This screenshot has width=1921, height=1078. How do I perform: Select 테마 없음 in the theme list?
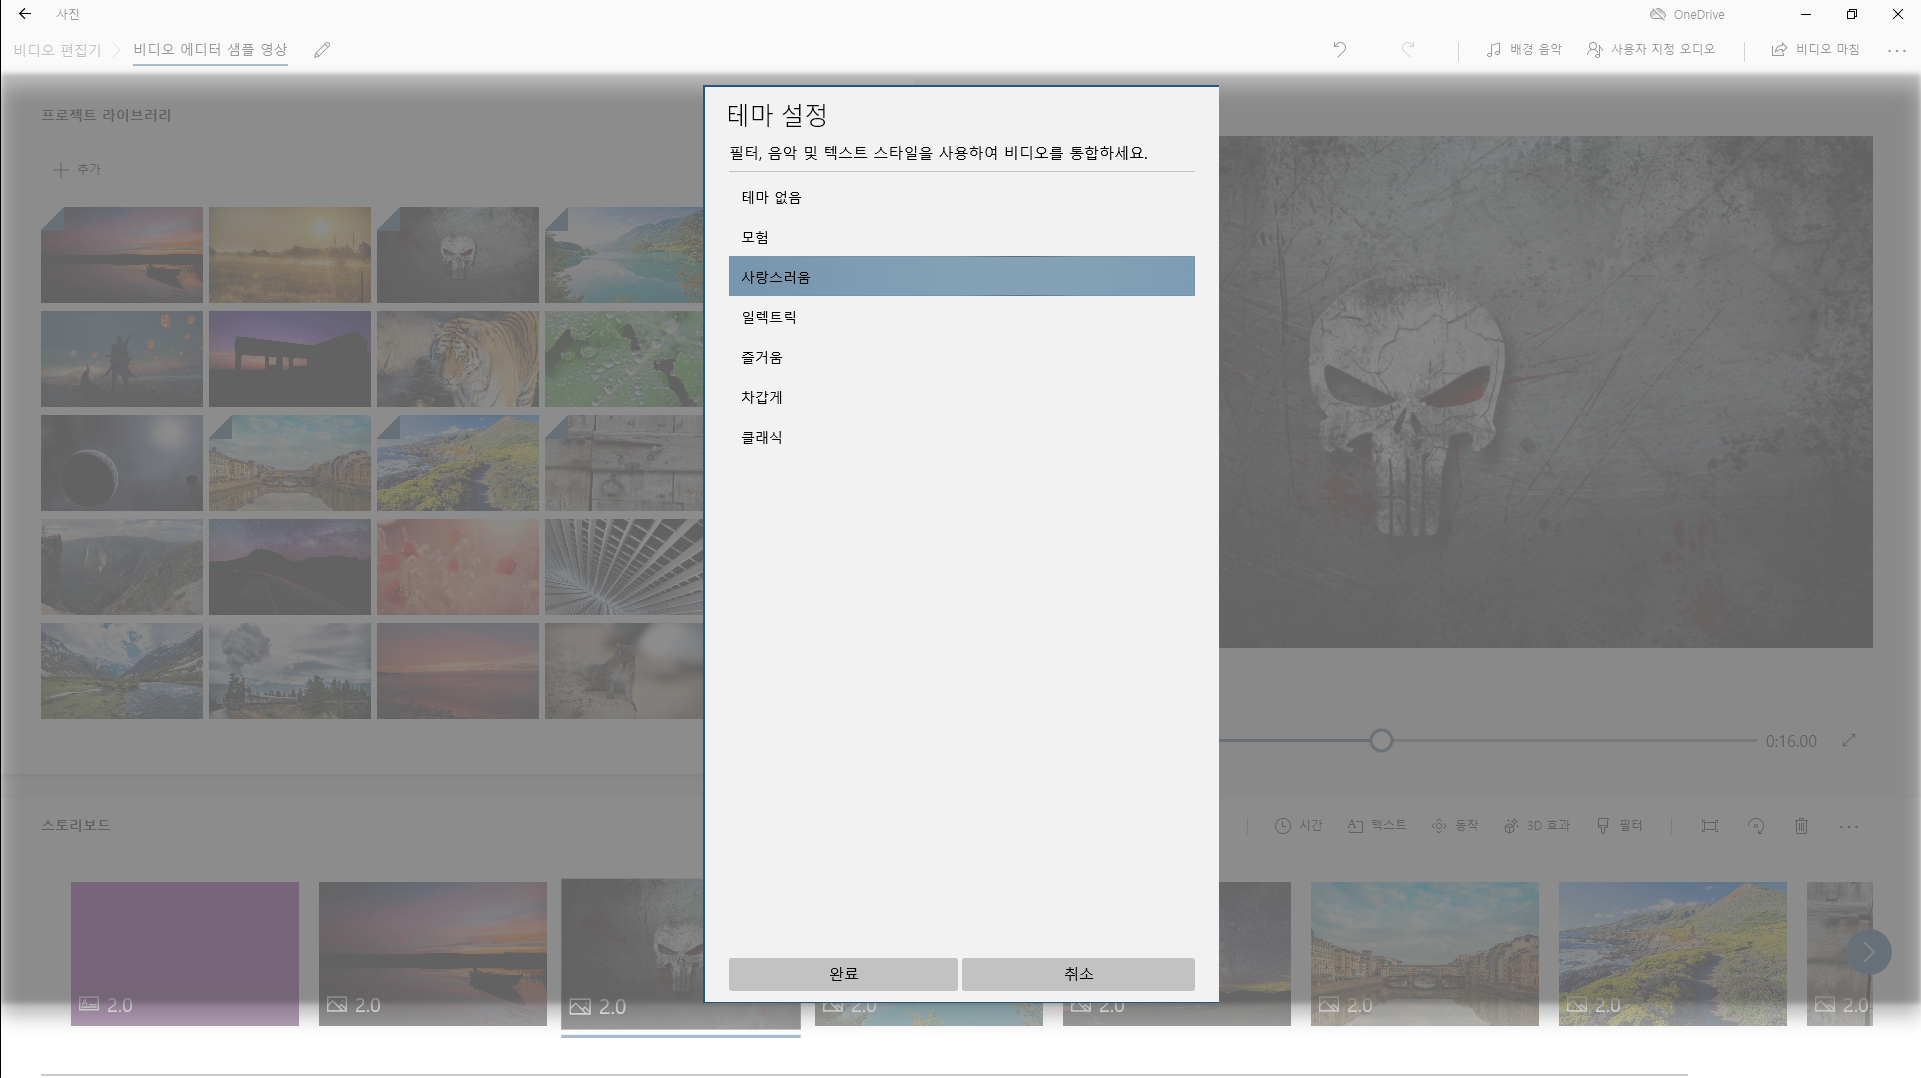point(962,197)
